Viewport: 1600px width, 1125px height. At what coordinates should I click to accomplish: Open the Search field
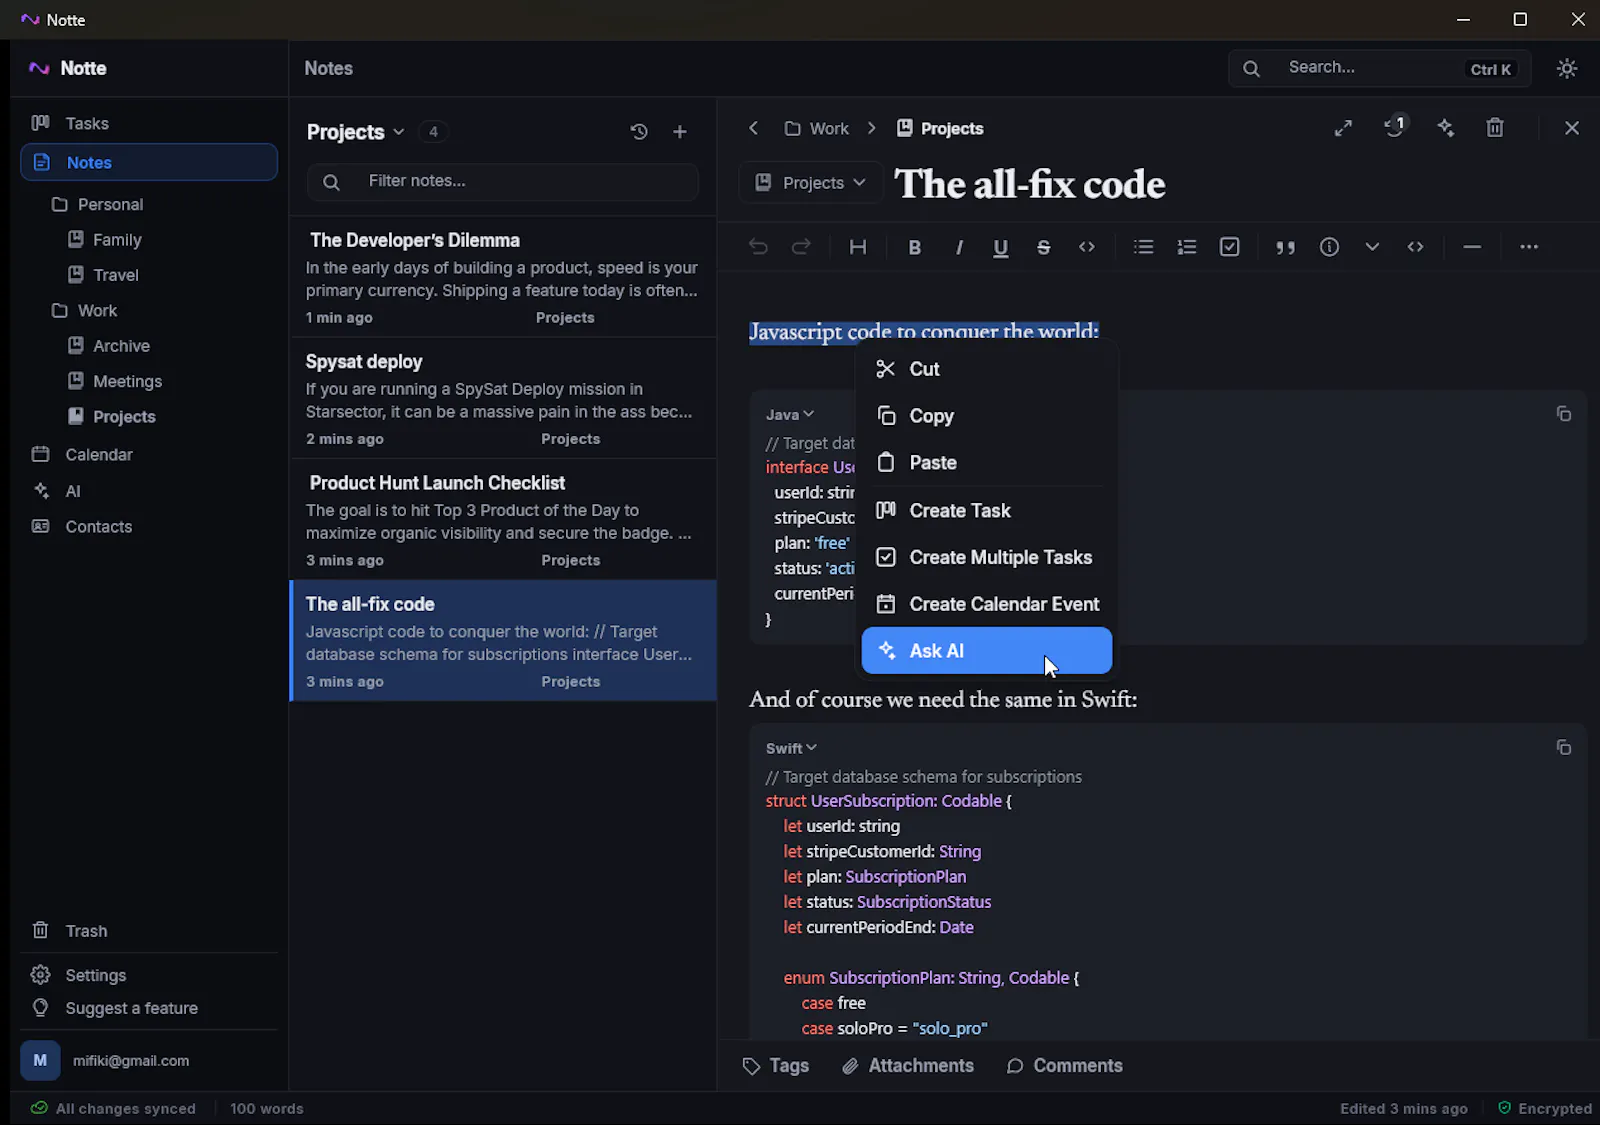[x=1379, y=68]
